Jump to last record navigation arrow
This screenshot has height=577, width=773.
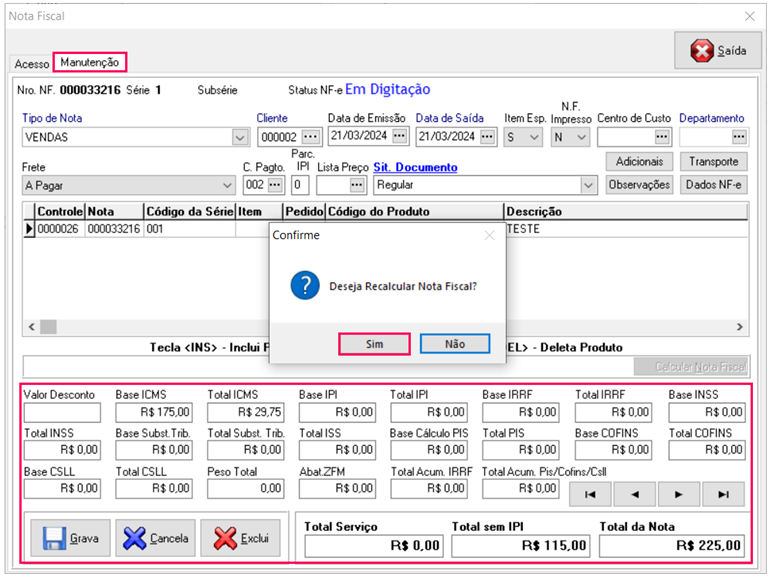[723, 493]
